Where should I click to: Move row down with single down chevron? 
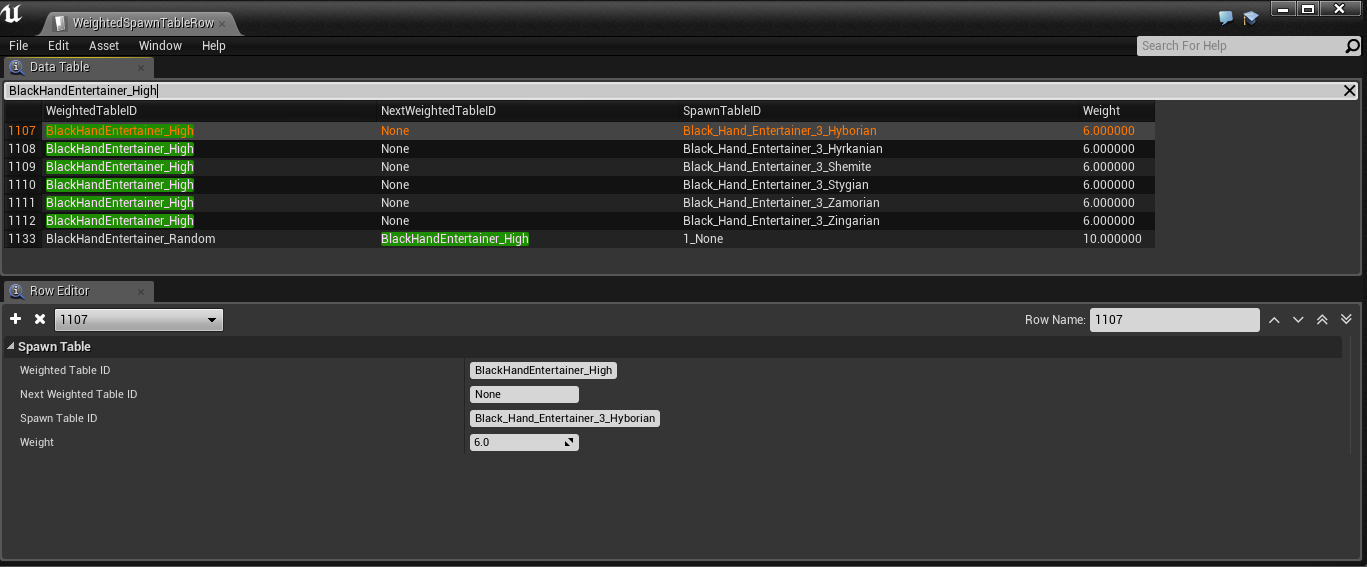1298,320
